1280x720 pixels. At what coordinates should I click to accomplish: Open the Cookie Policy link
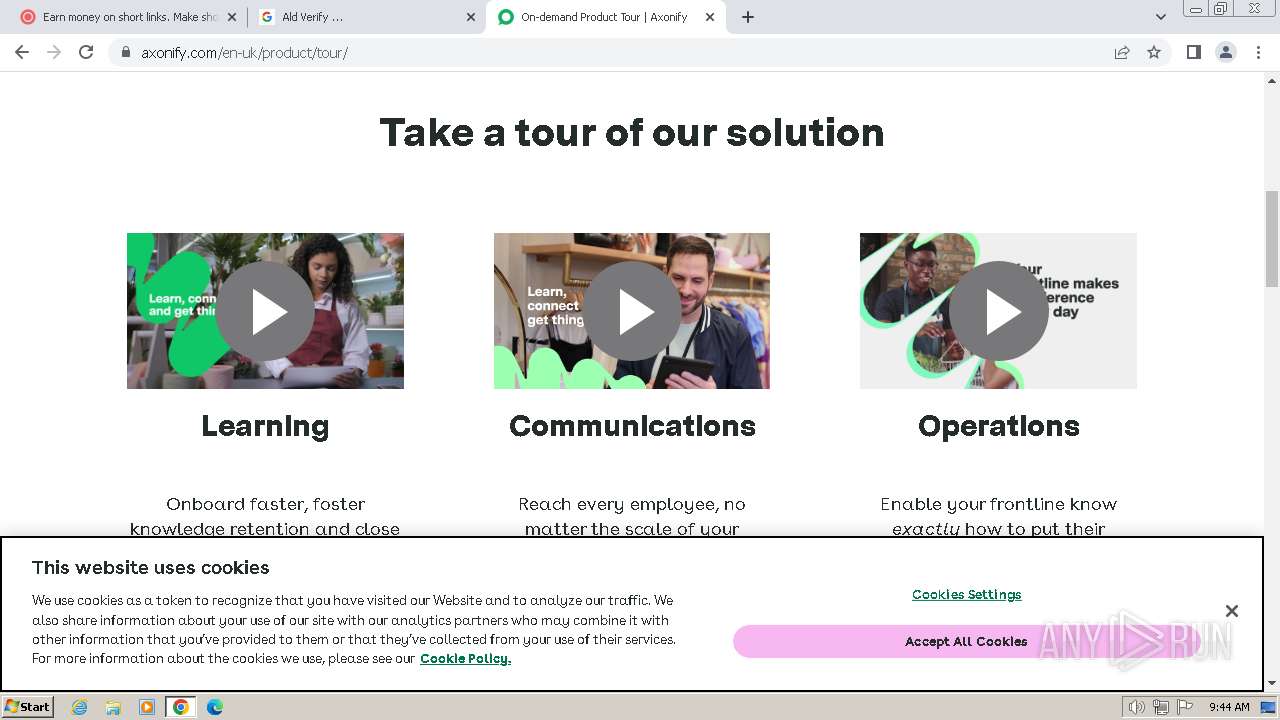pos(465,658)
